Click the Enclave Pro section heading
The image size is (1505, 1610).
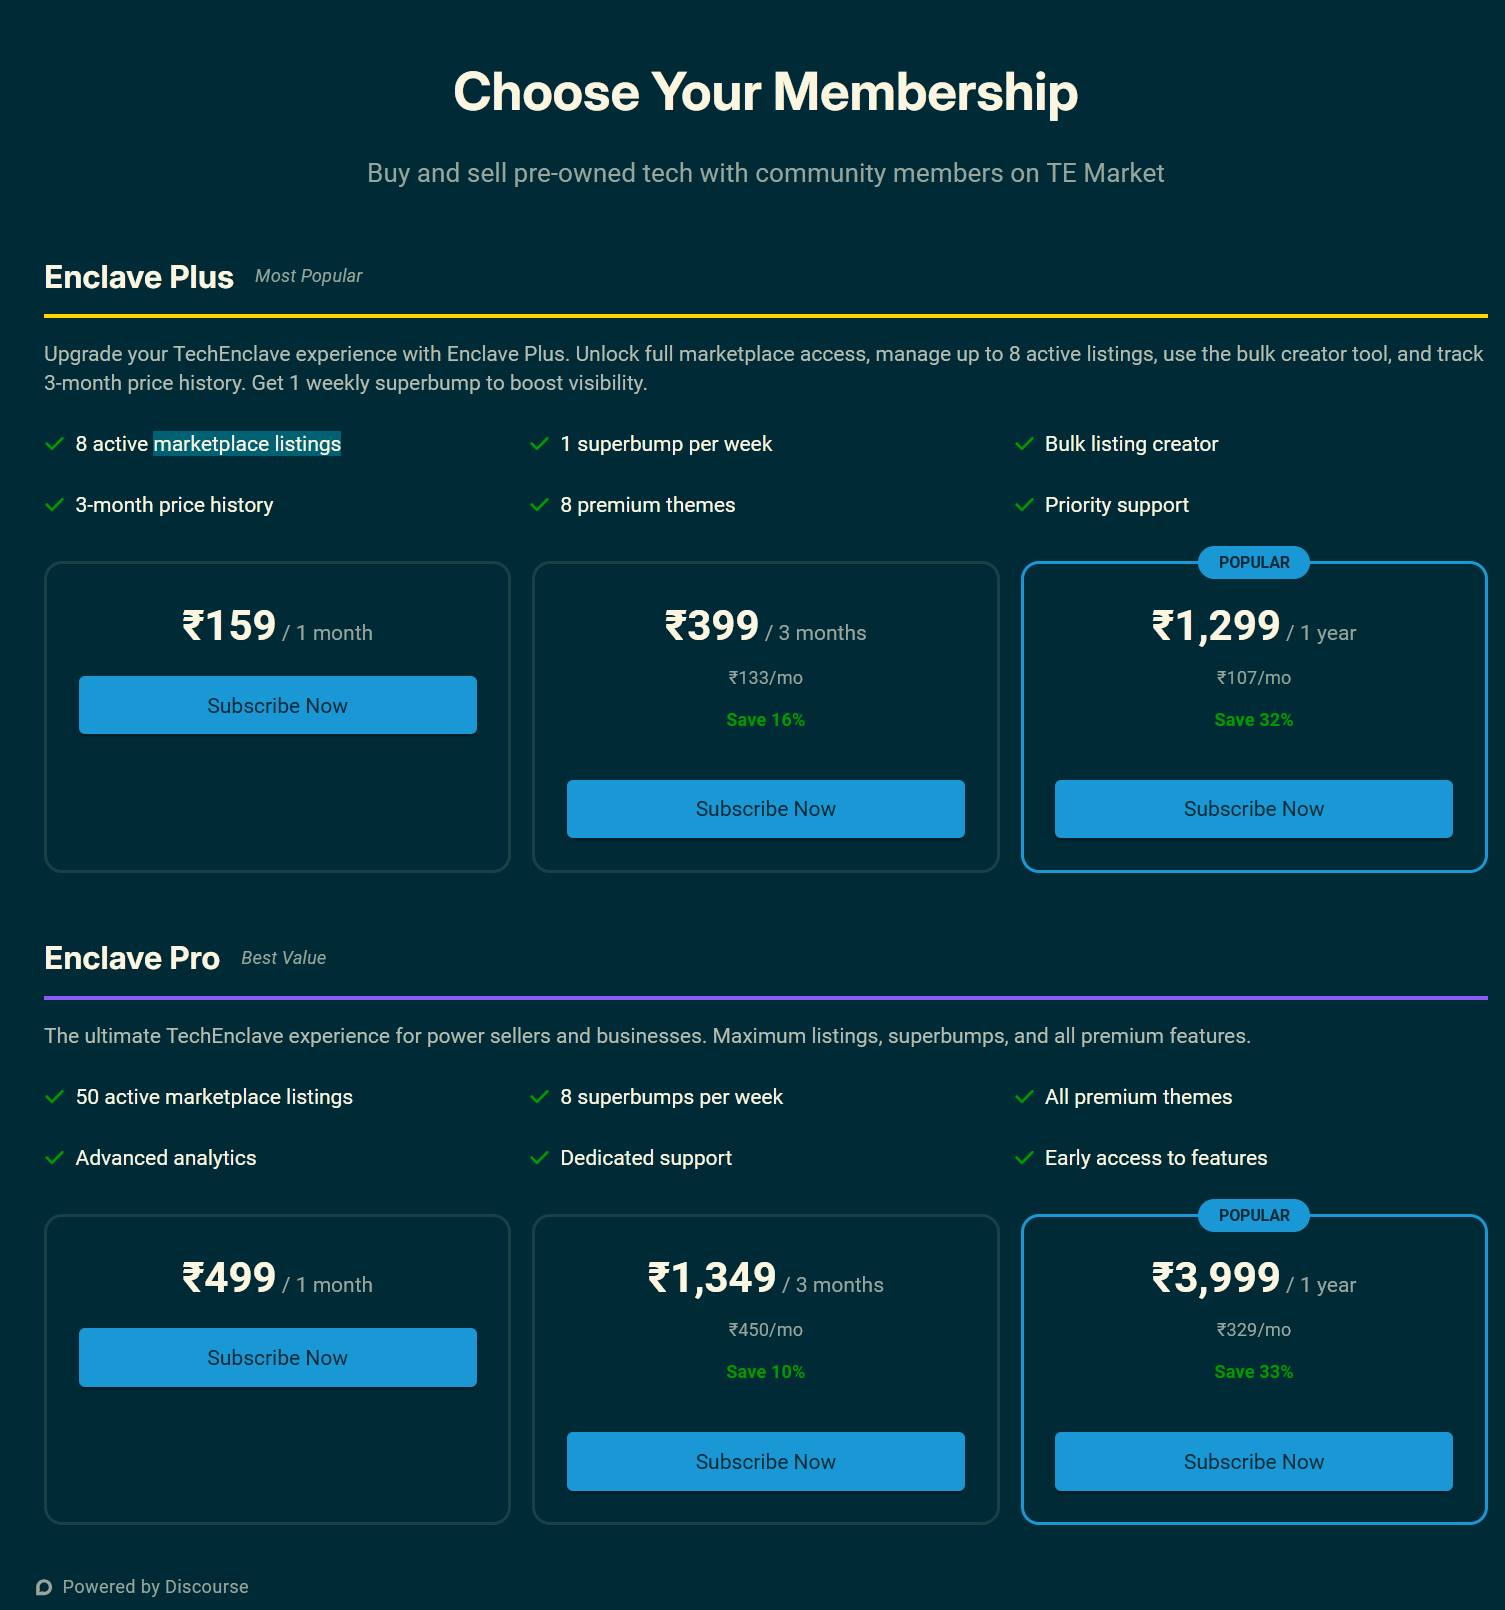132,958
